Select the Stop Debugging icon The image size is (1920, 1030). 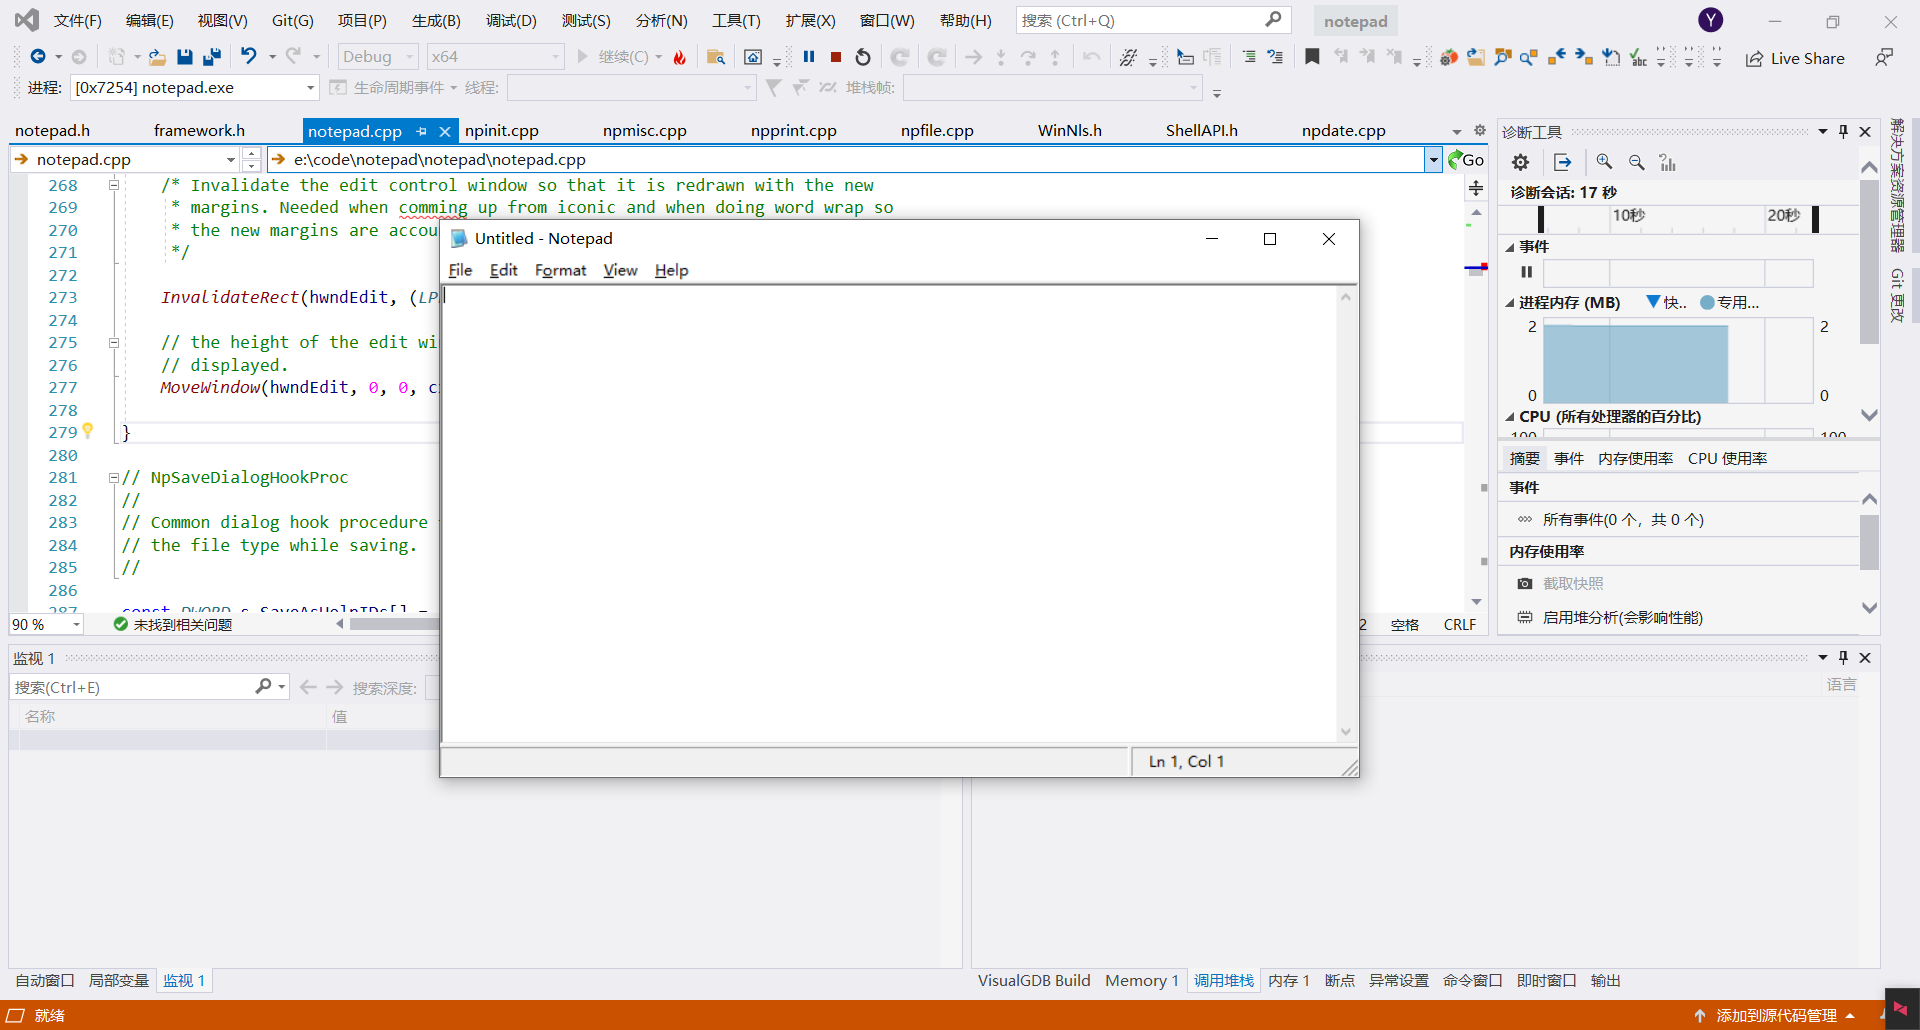click(x=835, y=57)
